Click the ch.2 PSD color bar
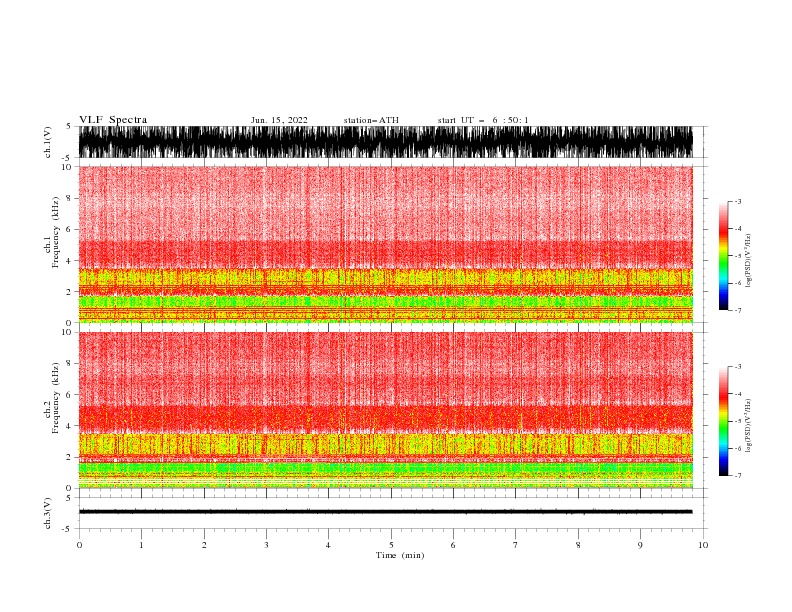The image size is (792, 612). pyautogui.click(x=723, y=421)
